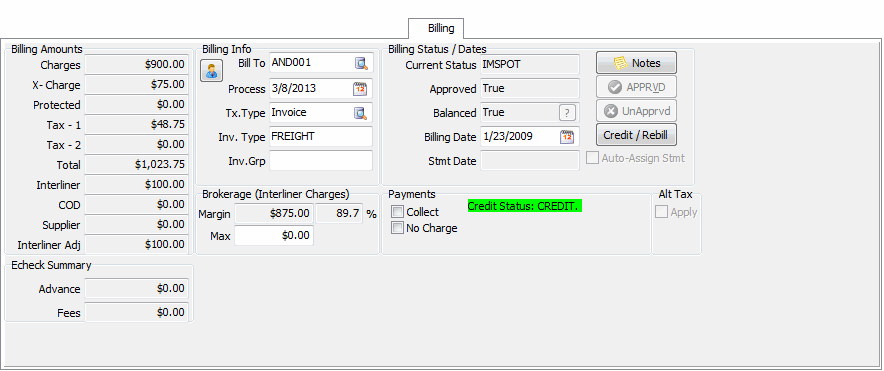Open the Notes button with notepad icon
Viewport: 884px width, 371px height.
point(637,63)
